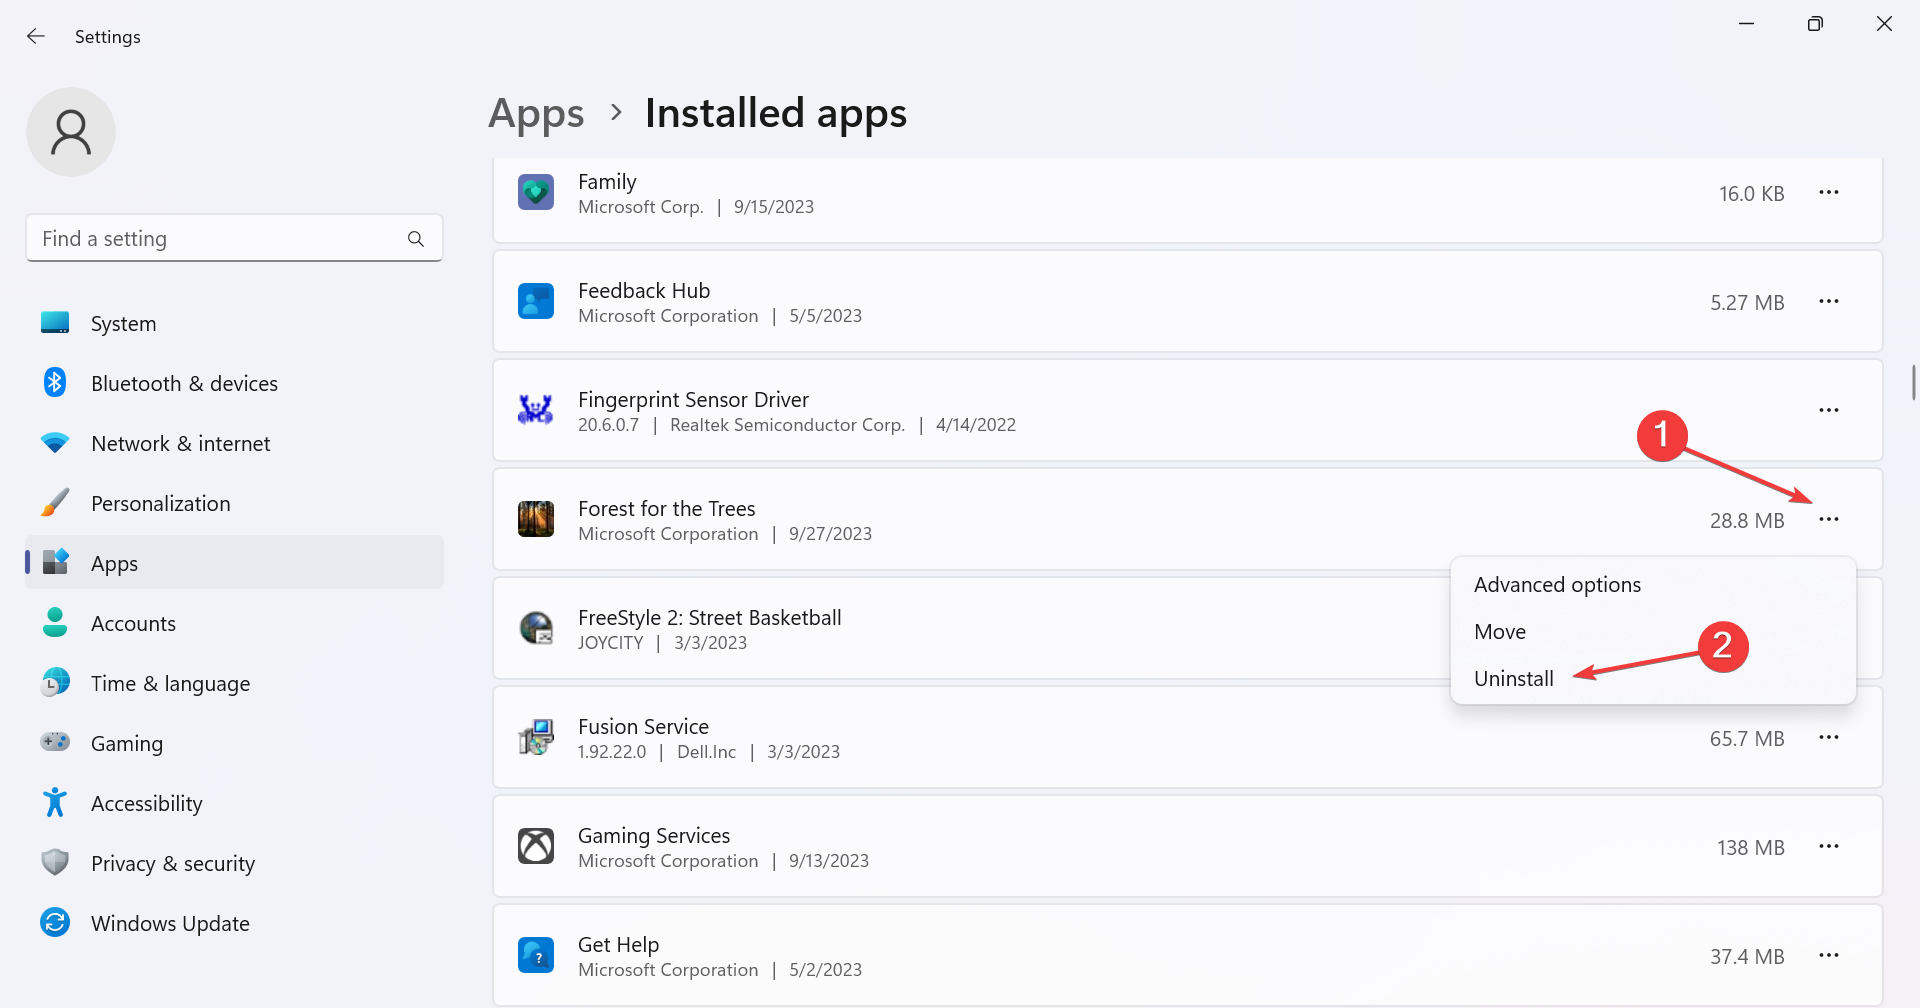This screenshot has width=1920, height=1008.
Task: Select the Accounts icon in sidebar
Action: coord(55,622)
